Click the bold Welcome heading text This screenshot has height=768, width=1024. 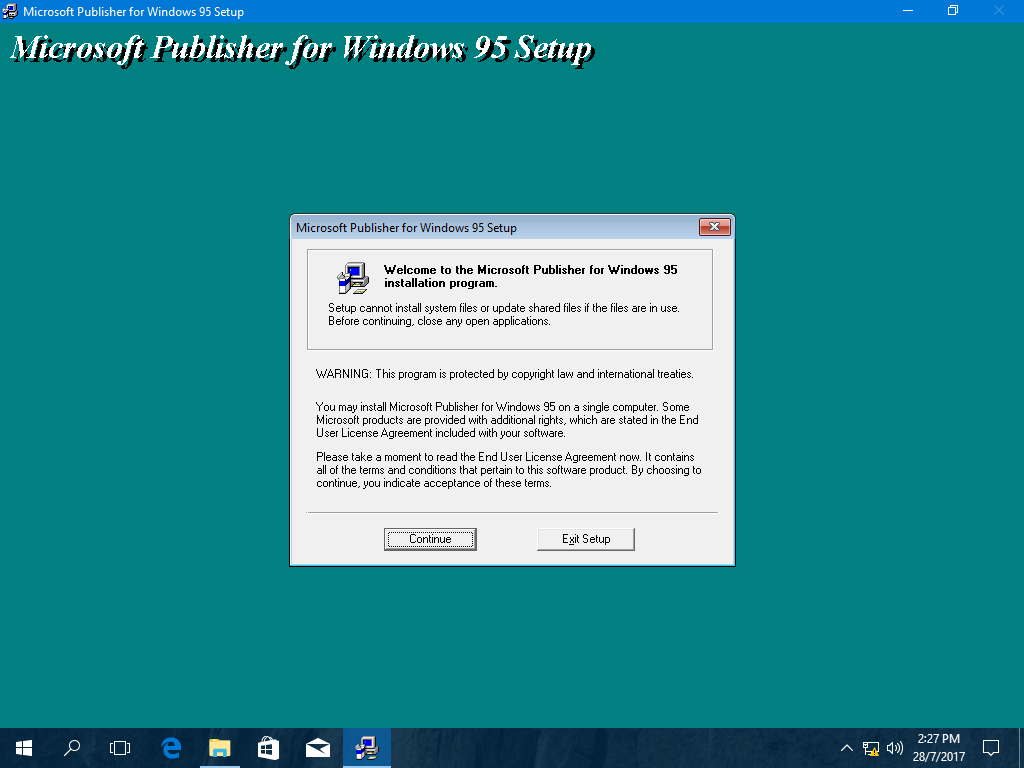coord(530,276)
